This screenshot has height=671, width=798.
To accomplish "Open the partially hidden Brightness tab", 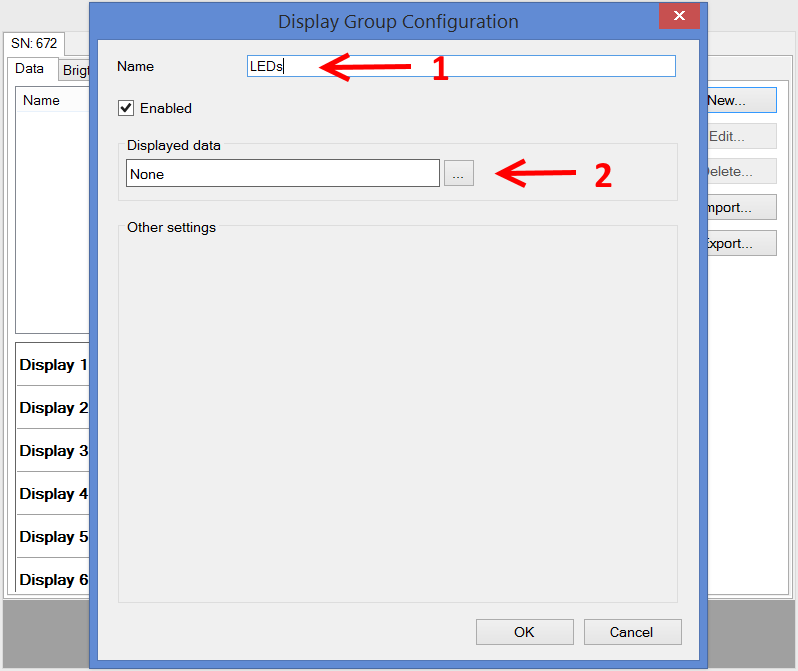I will pos(75,70).
